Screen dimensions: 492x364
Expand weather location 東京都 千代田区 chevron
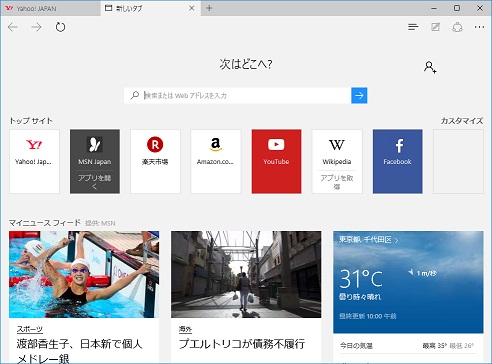coord(396,240)
